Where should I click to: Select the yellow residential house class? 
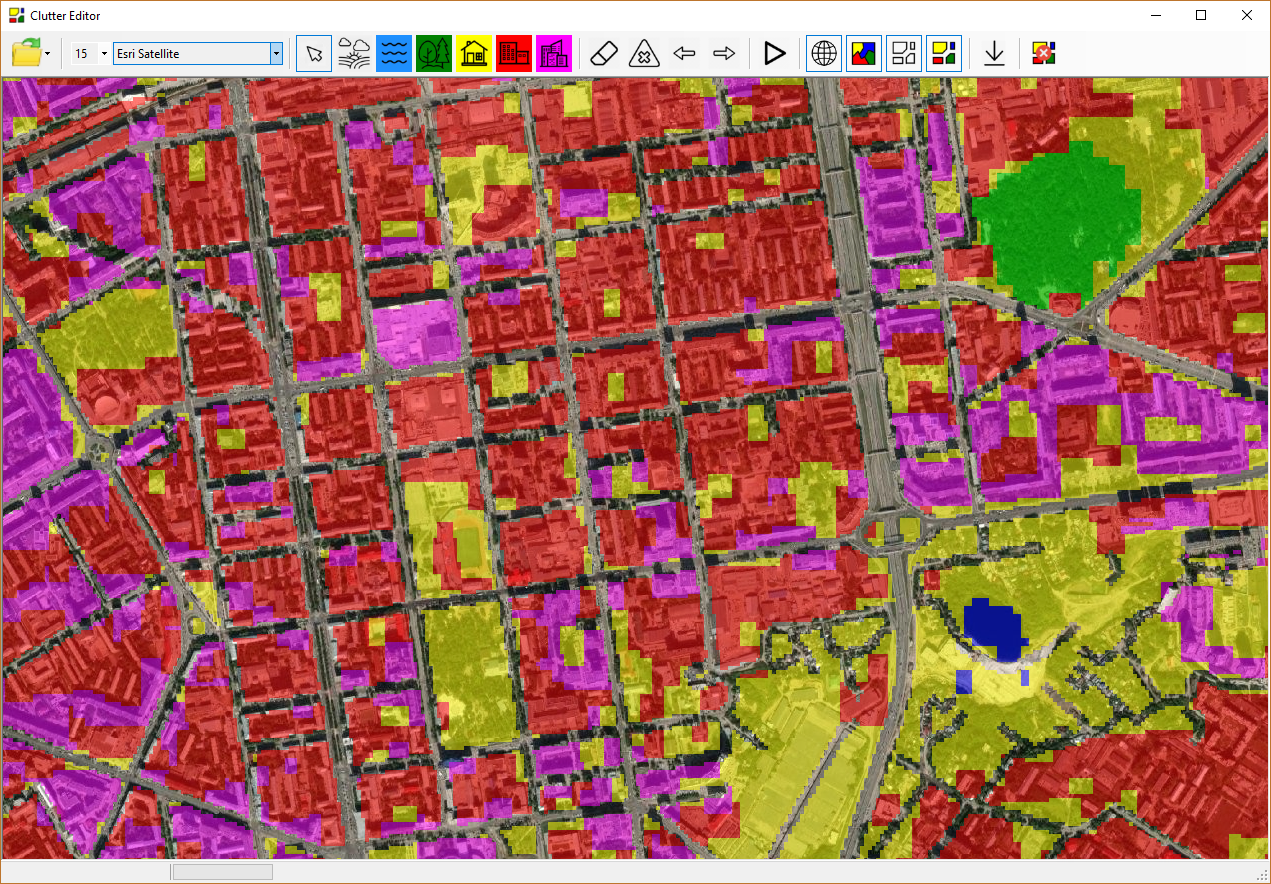click(474, 54)
